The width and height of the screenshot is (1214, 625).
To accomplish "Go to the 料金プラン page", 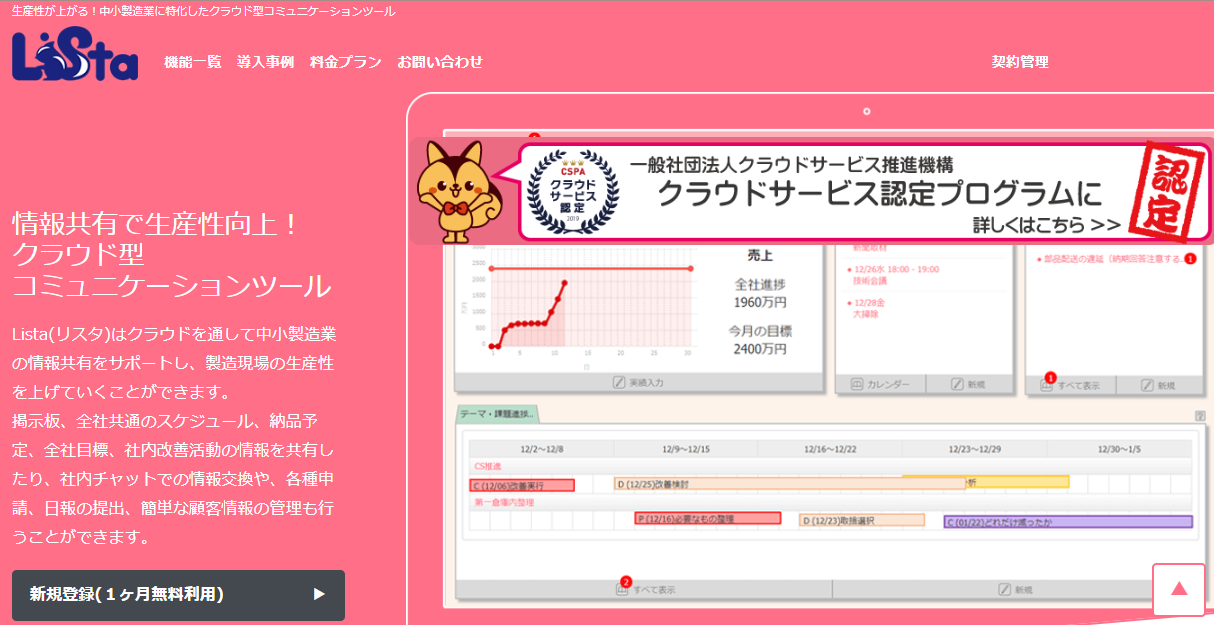I will [x=345, y=62].
